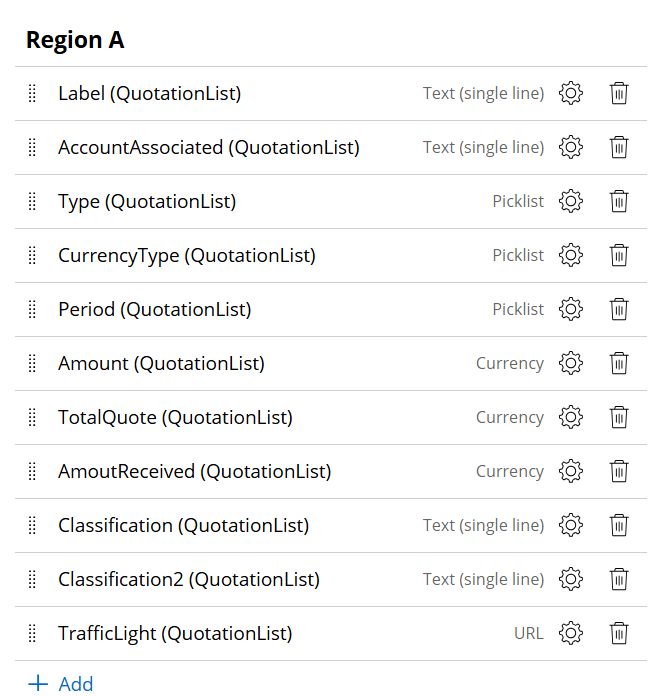Viewport: 670px width, 696px height.
Task: Open settings gear for Classification field
Action: tap(571, 525)
